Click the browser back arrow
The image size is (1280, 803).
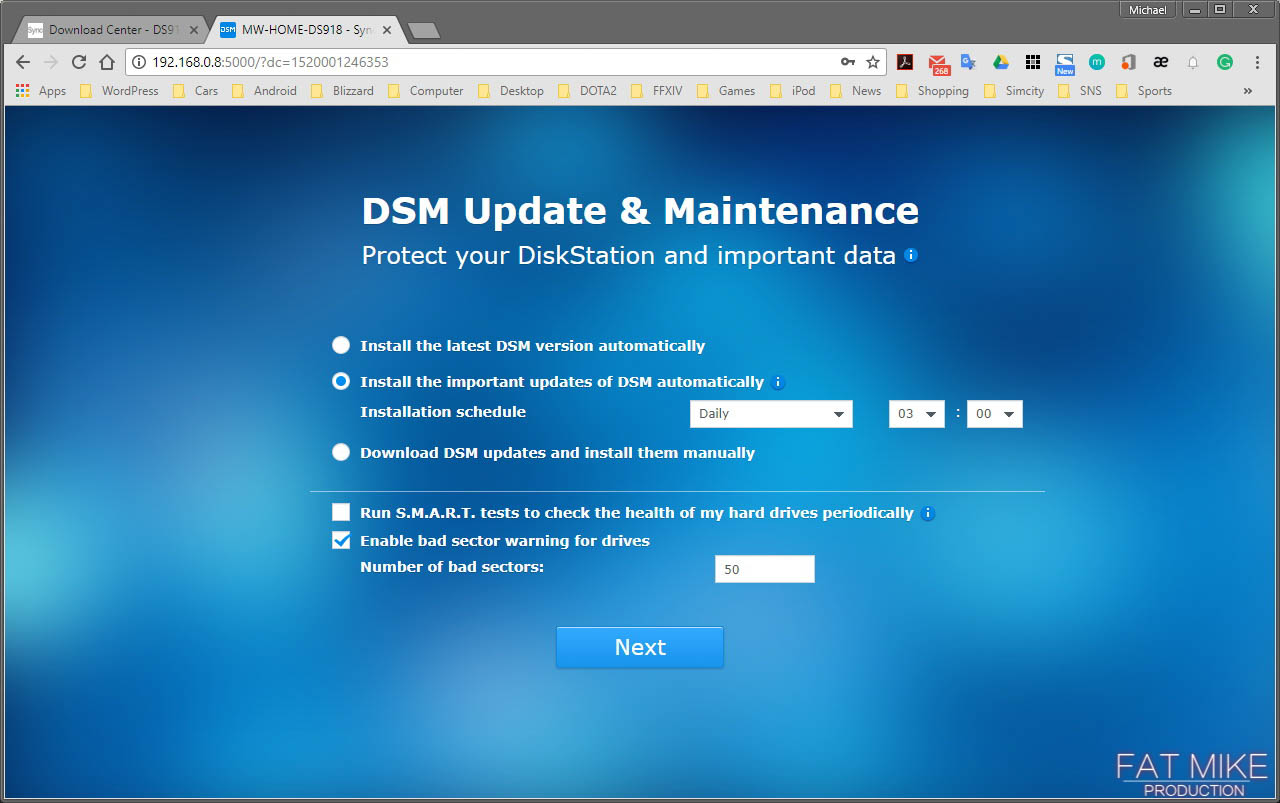click(x=24, y=62)
